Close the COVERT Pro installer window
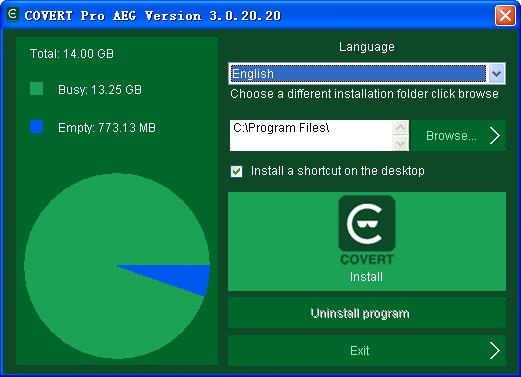Screen dimensions: 521x377 [x=505, y=15]
